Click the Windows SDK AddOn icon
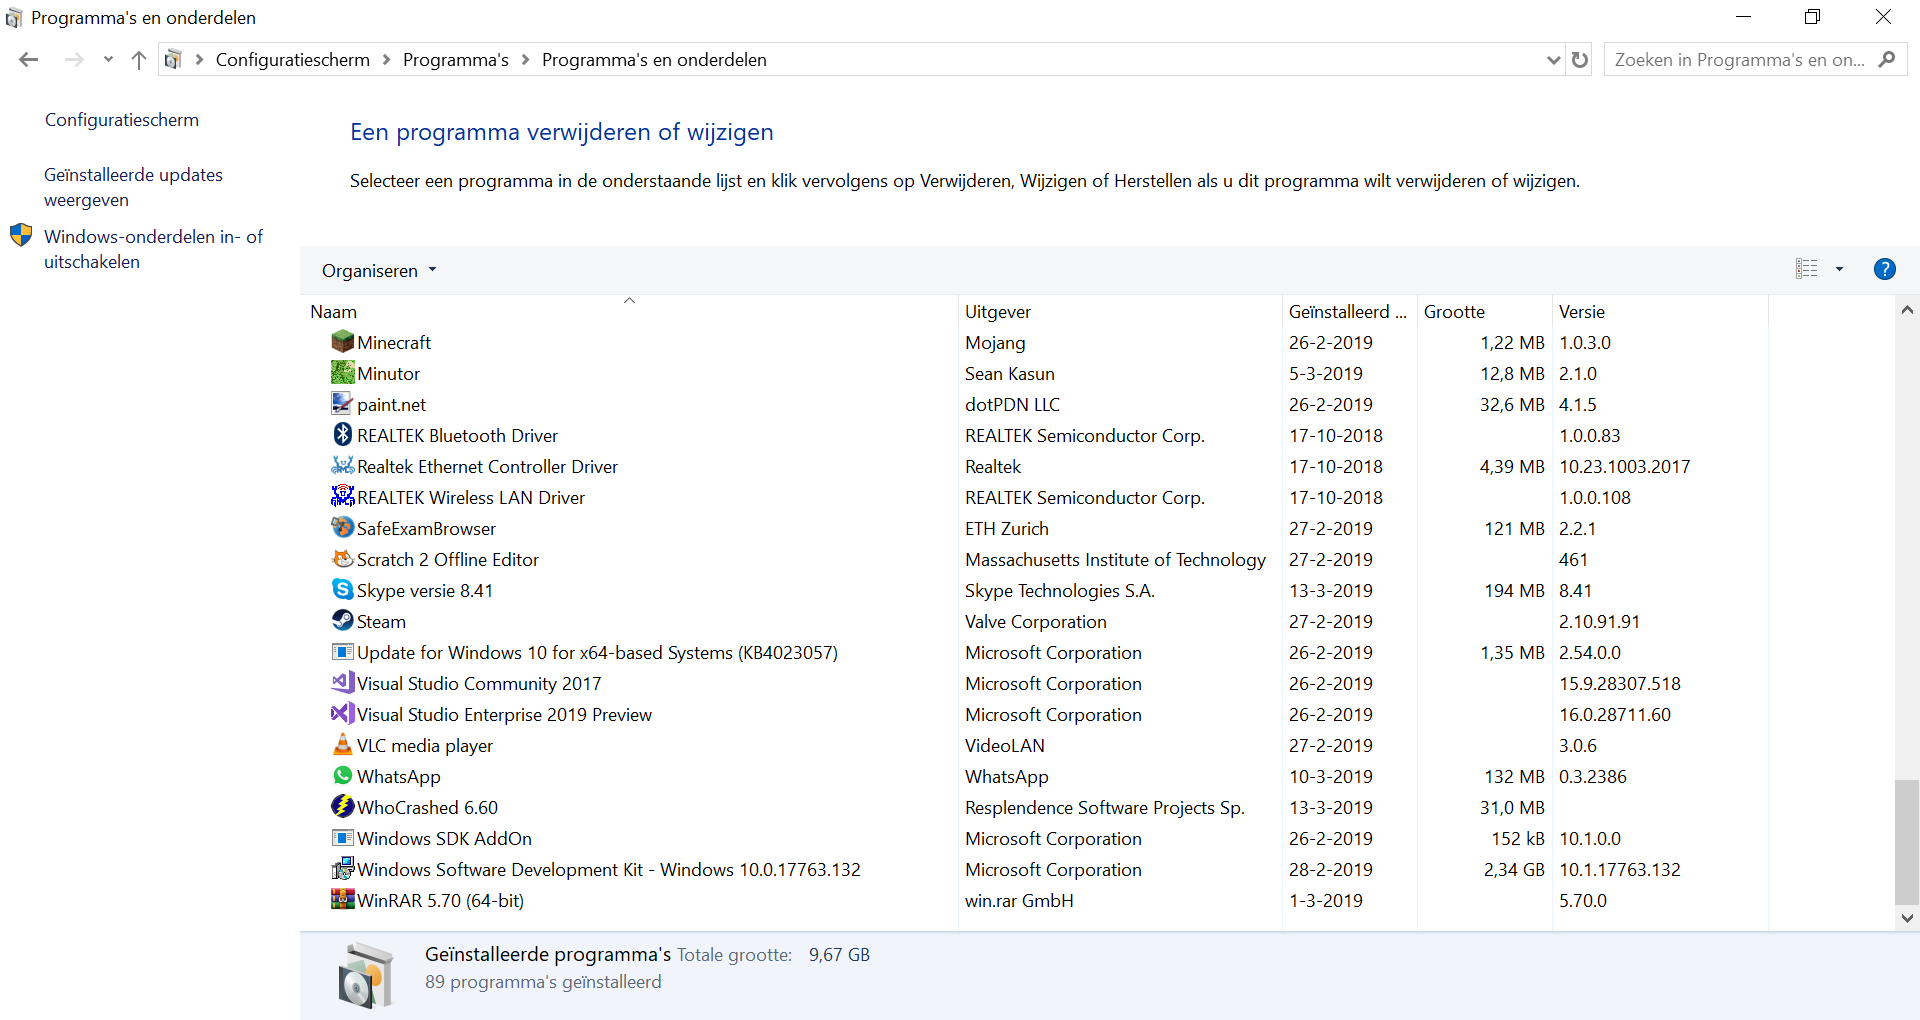This screenshot has height=1020, width=1920. pos(343,838)
